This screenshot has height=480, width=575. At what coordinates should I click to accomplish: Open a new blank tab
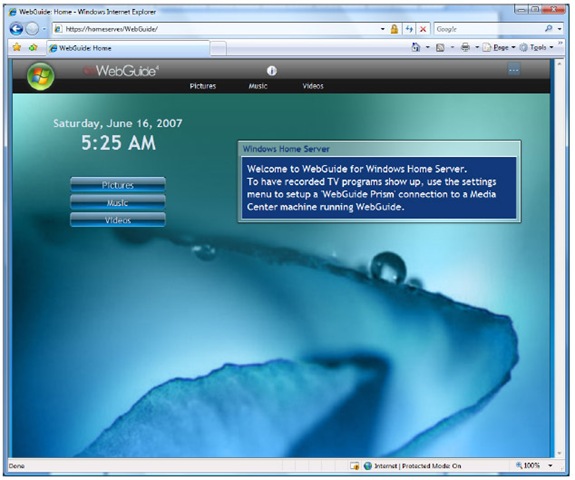point(218,48)
